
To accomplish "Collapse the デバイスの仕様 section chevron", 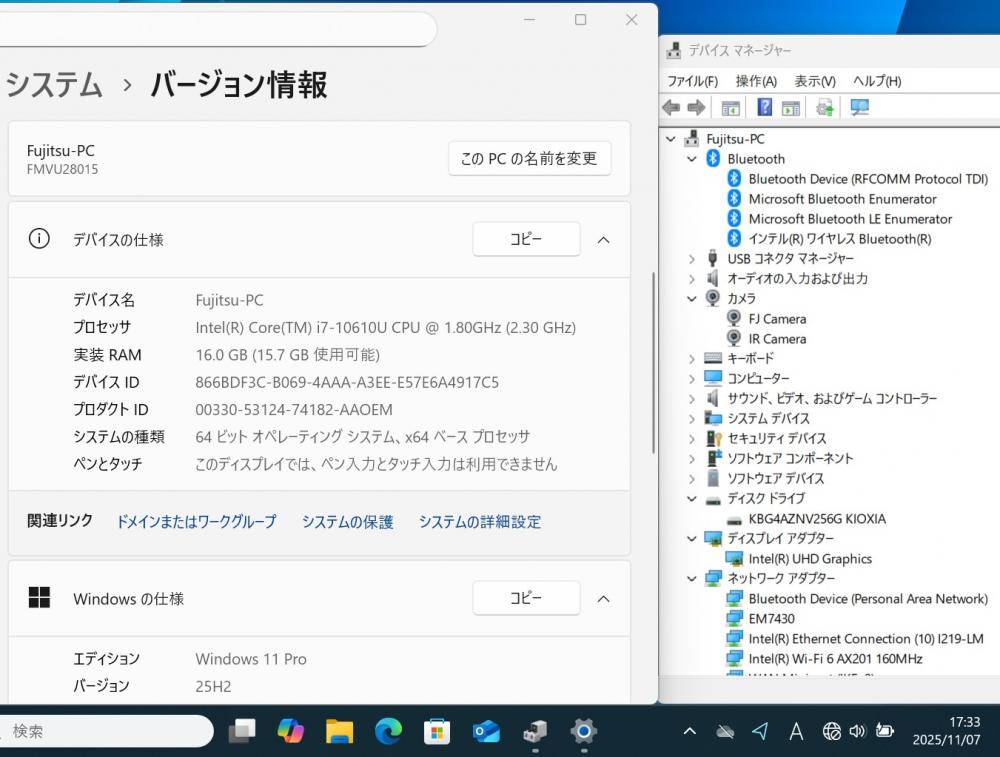I will (x=603, y=240).
